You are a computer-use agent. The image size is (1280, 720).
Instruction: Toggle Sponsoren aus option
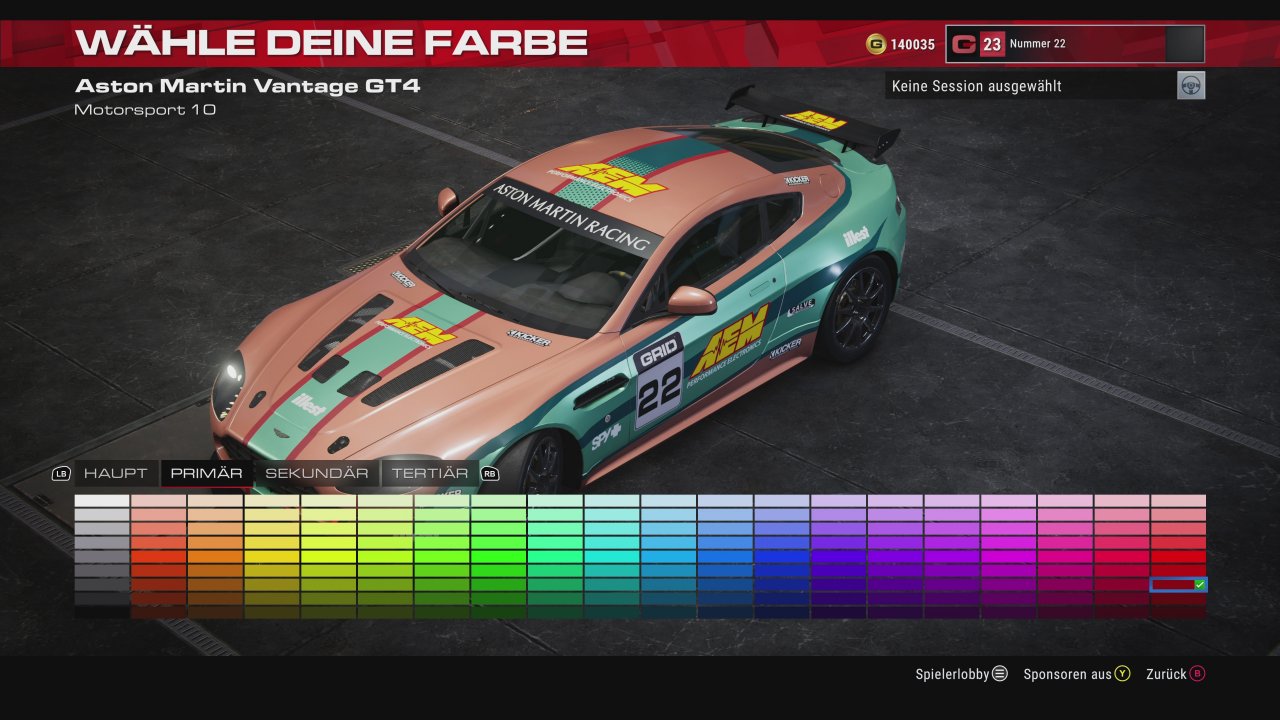[1067, 674]
